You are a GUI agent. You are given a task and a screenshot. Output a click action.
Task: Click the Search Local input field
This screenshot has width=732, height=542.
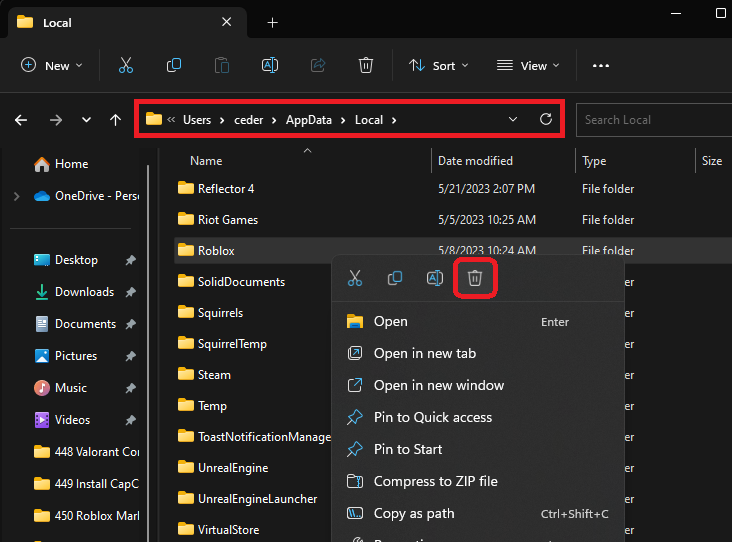[x=650, y=120]
